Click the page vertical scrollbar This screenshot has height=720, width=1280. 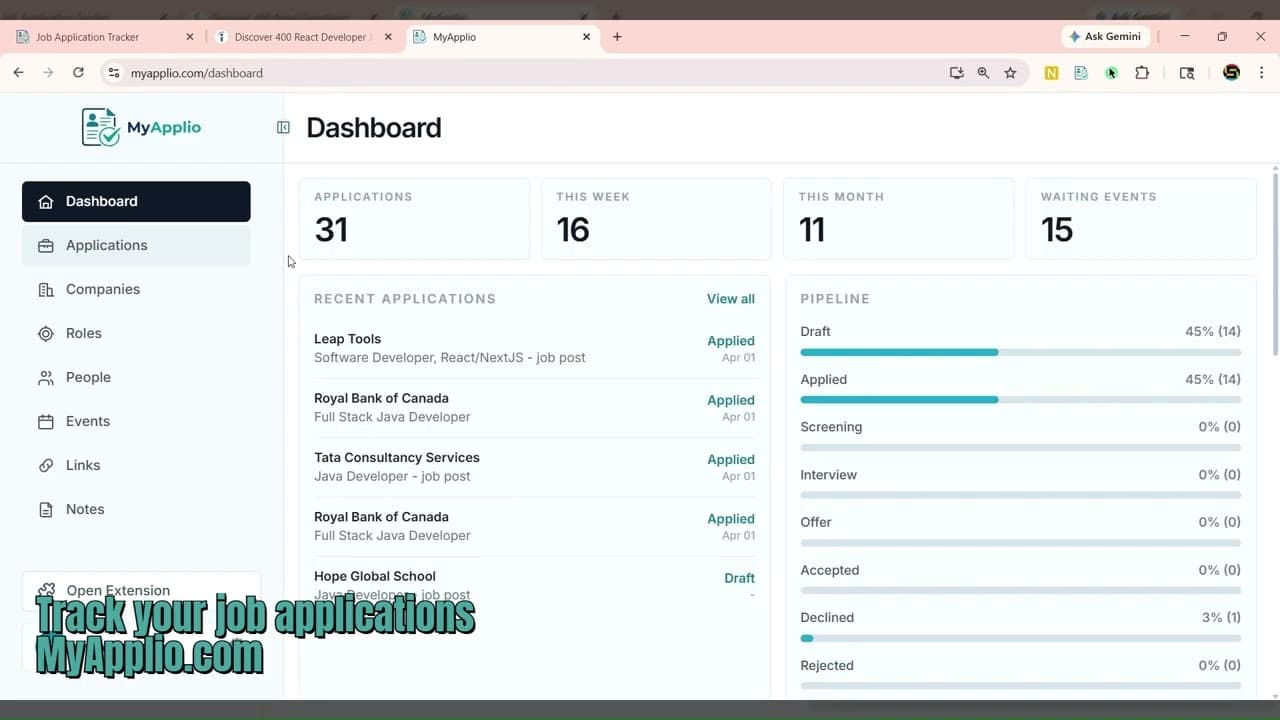click(1275, 264)
